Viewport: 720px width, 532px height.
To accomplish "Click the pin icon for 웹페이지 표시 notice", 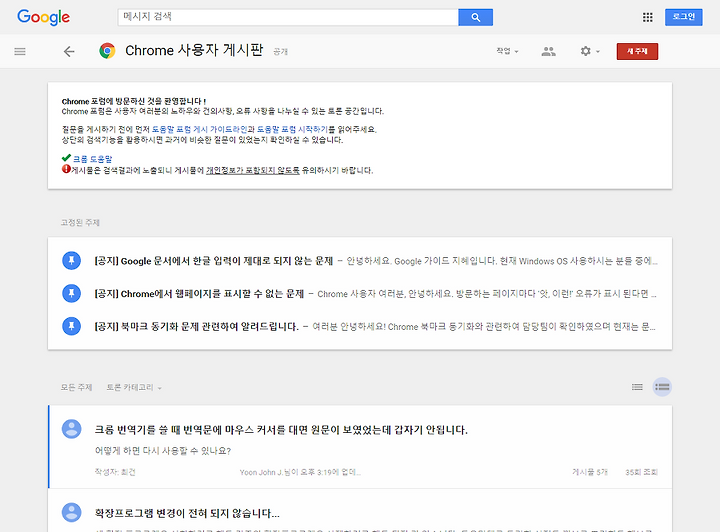I will point(71,293).
